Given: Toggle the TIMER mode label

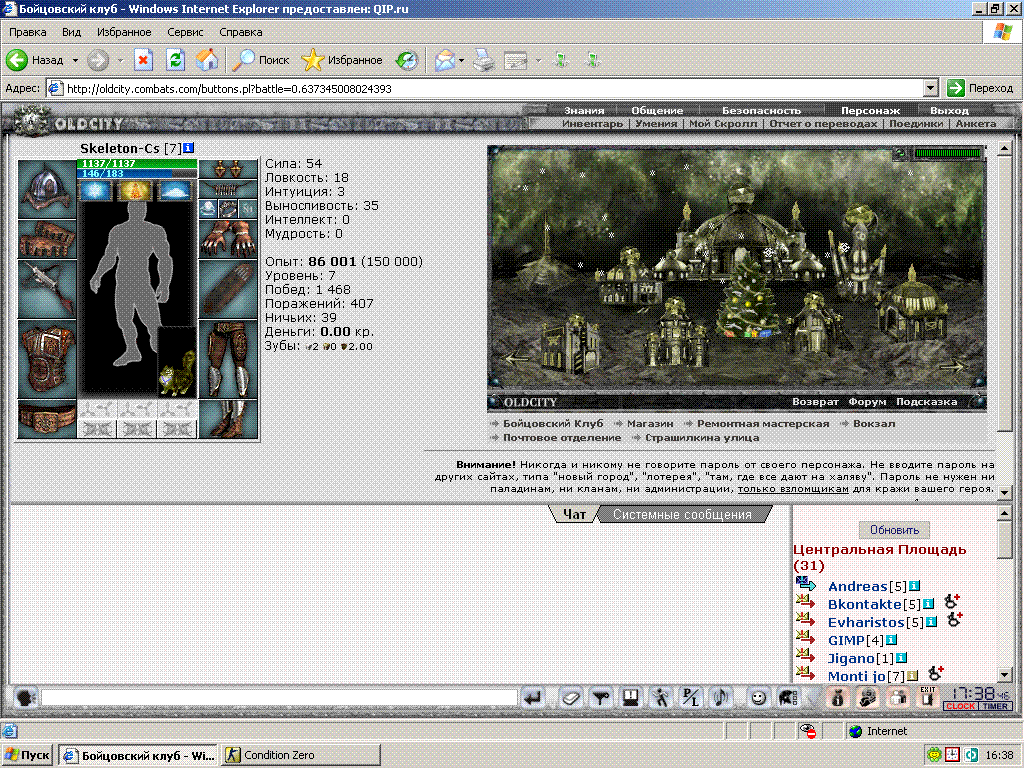Looking at the screenshot, I should tap(995, 706).
